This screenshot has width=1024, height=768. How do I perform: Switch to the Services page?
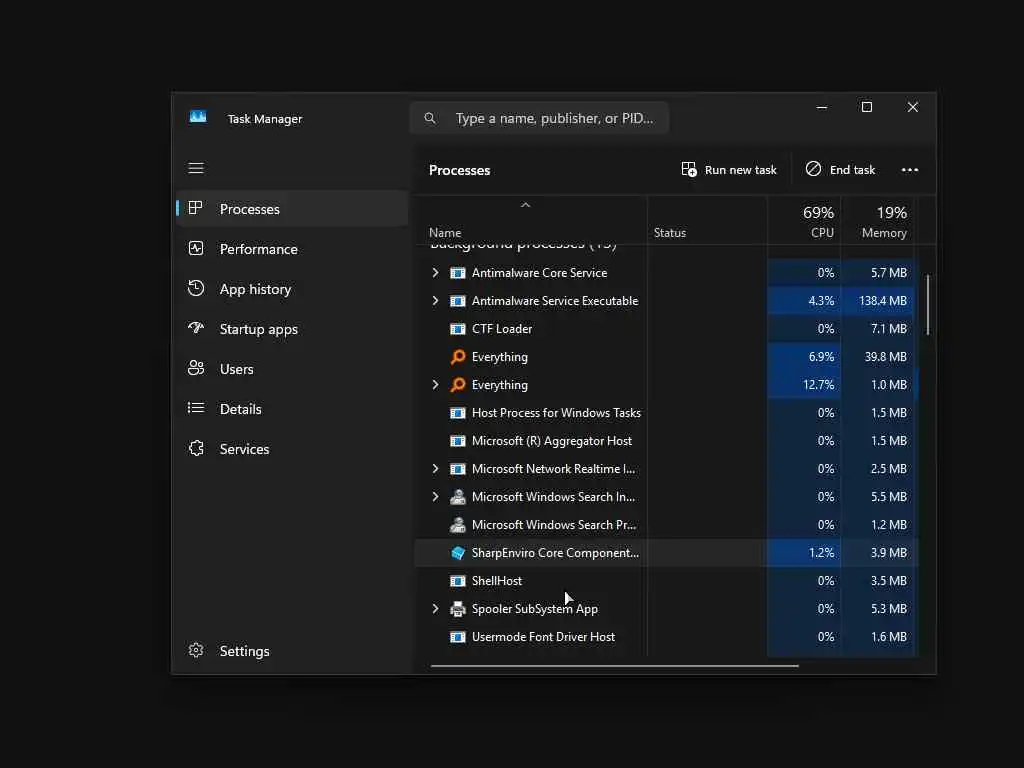292,449
